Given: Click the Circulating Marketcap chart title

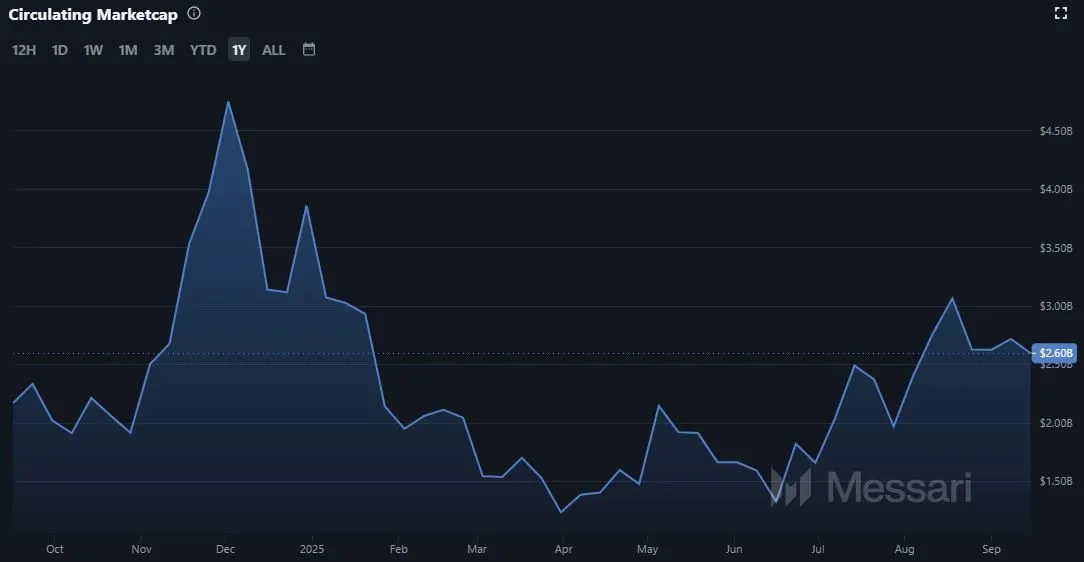Looking at the screenshot, I should [x=93, y=15].
